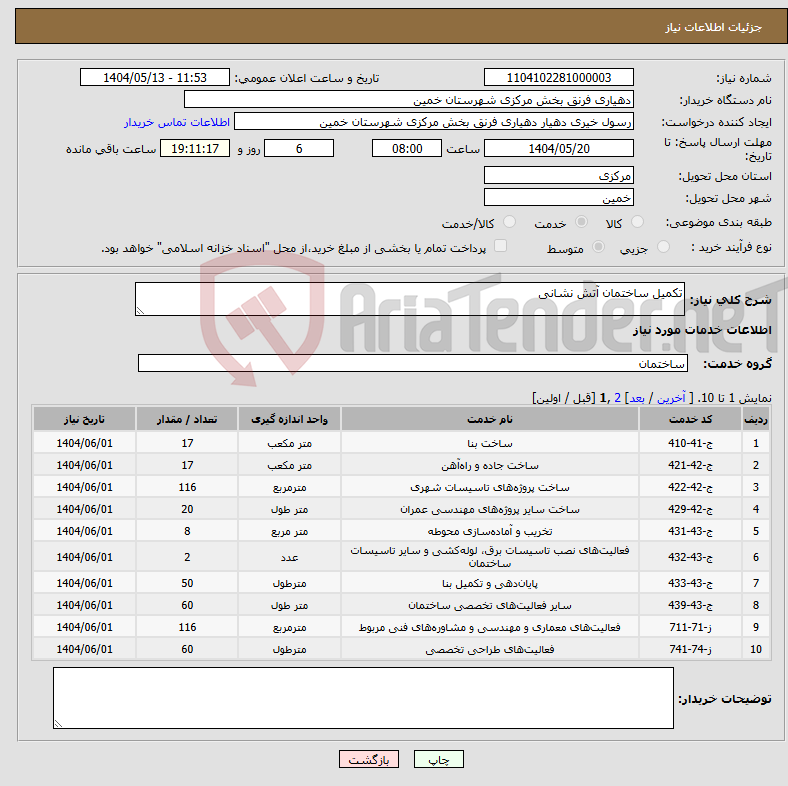Screen dimensions: 788x786
Task: Click service code ج-43-431
Action: pos(691,531)
